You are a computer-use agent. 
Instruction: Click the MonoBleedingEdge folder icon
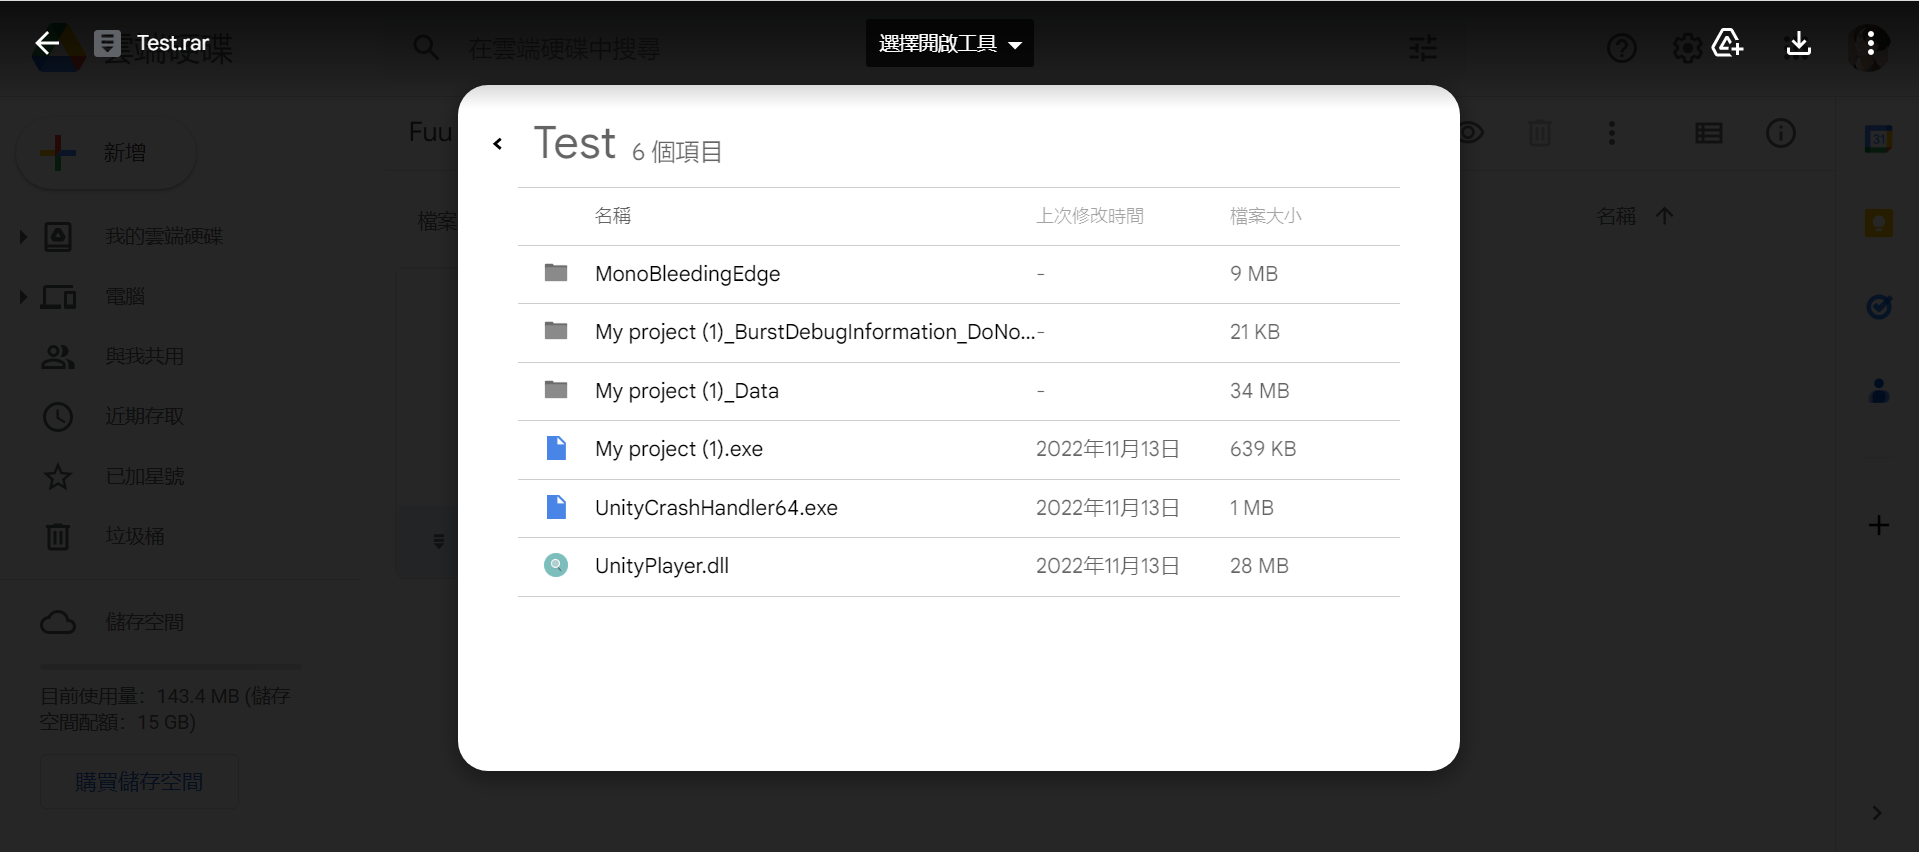pyautogui.click(x=556, y=273)
